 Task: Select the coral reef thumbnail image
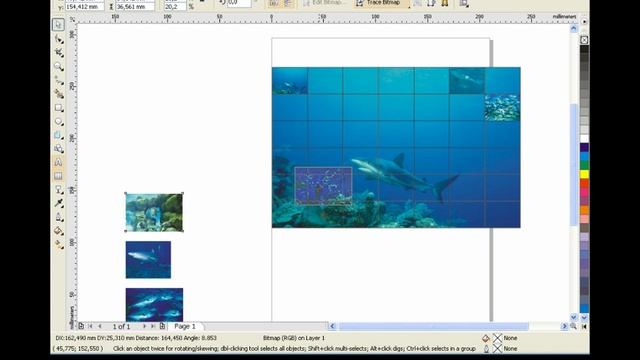coord(154,213)
